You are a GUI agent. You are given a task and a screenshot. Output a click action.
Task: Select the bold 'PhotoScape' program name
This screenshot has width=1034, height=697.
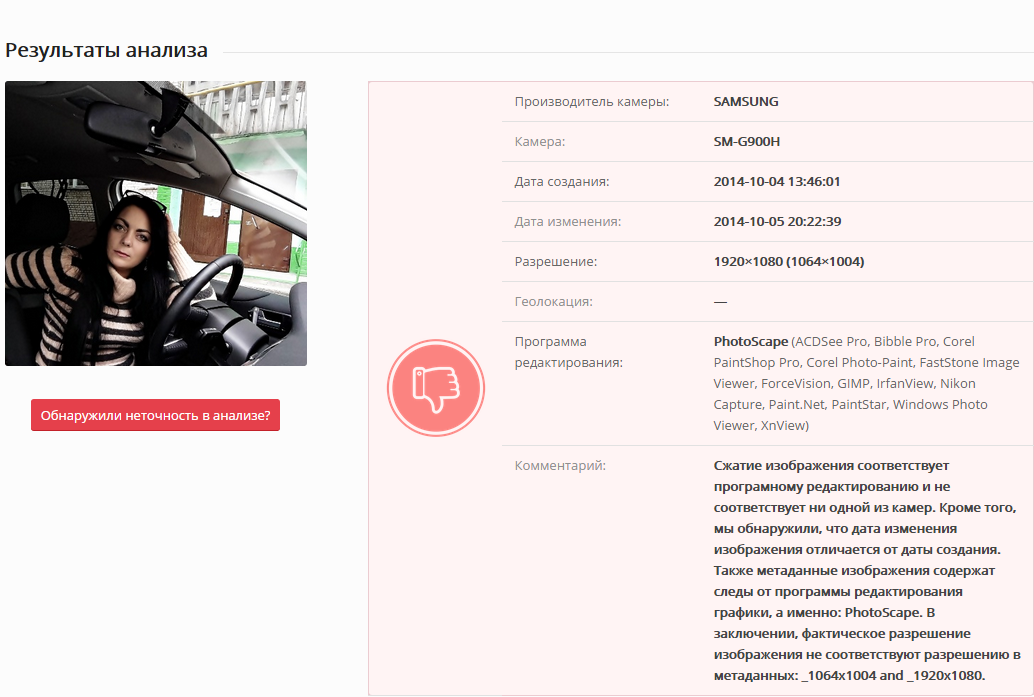click(x=750, y=342)
